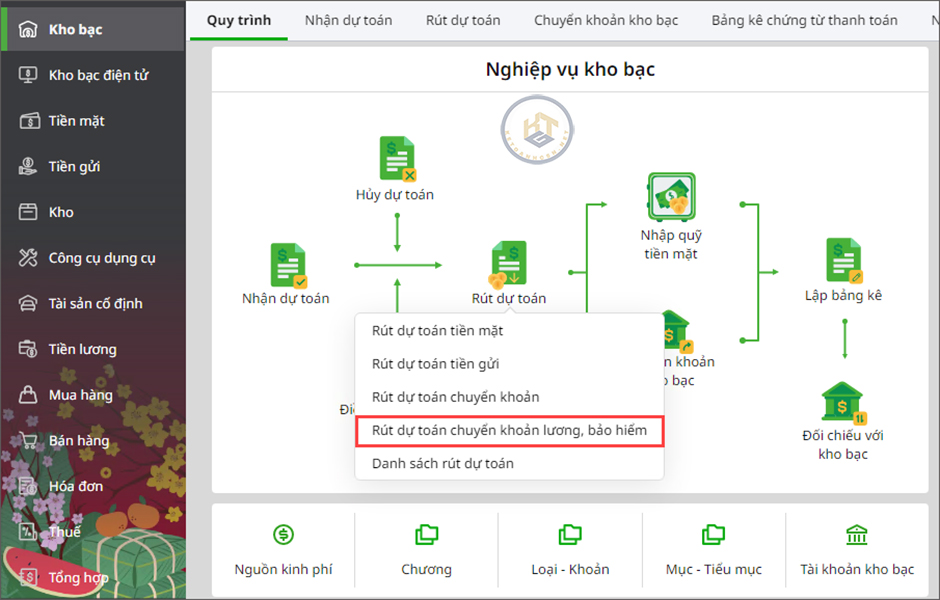
Task: Open Tài khoản kho bạc icon
Action: coord(857,535)
